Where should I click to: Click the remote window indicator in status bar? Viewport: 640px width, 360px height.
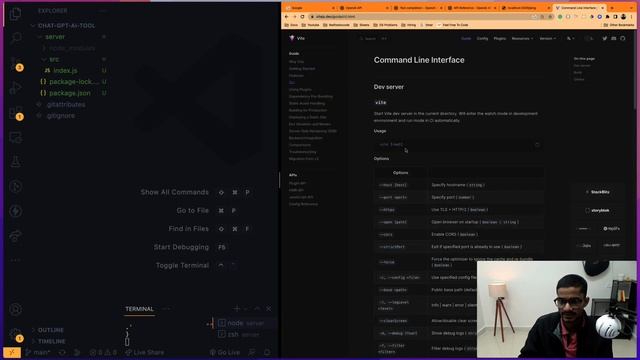point(12,352)
